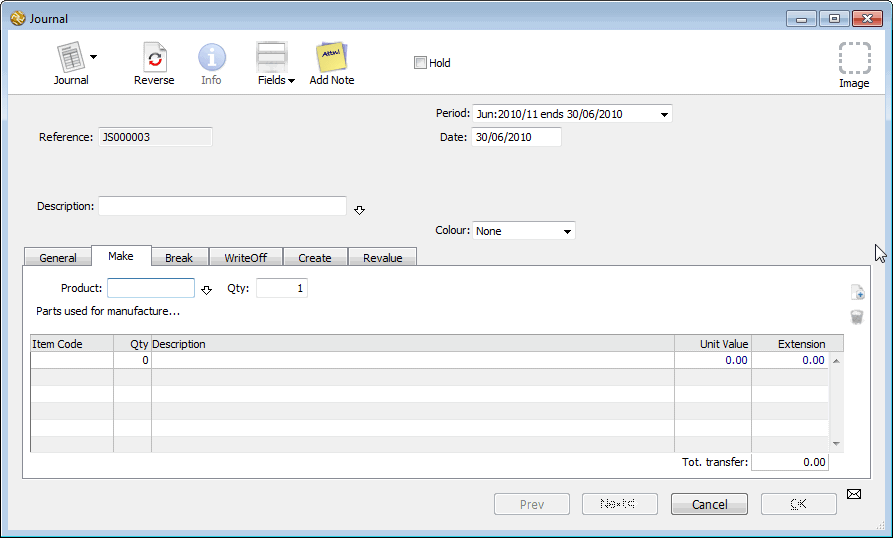
Task: Click the envelope icon at bottom right
Action: 854,493
